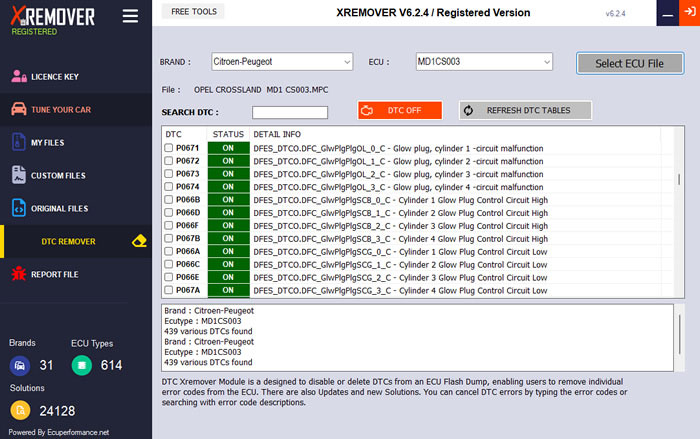Check the P067A row checkbox
The image size is (700, 439).
[168, 290]
